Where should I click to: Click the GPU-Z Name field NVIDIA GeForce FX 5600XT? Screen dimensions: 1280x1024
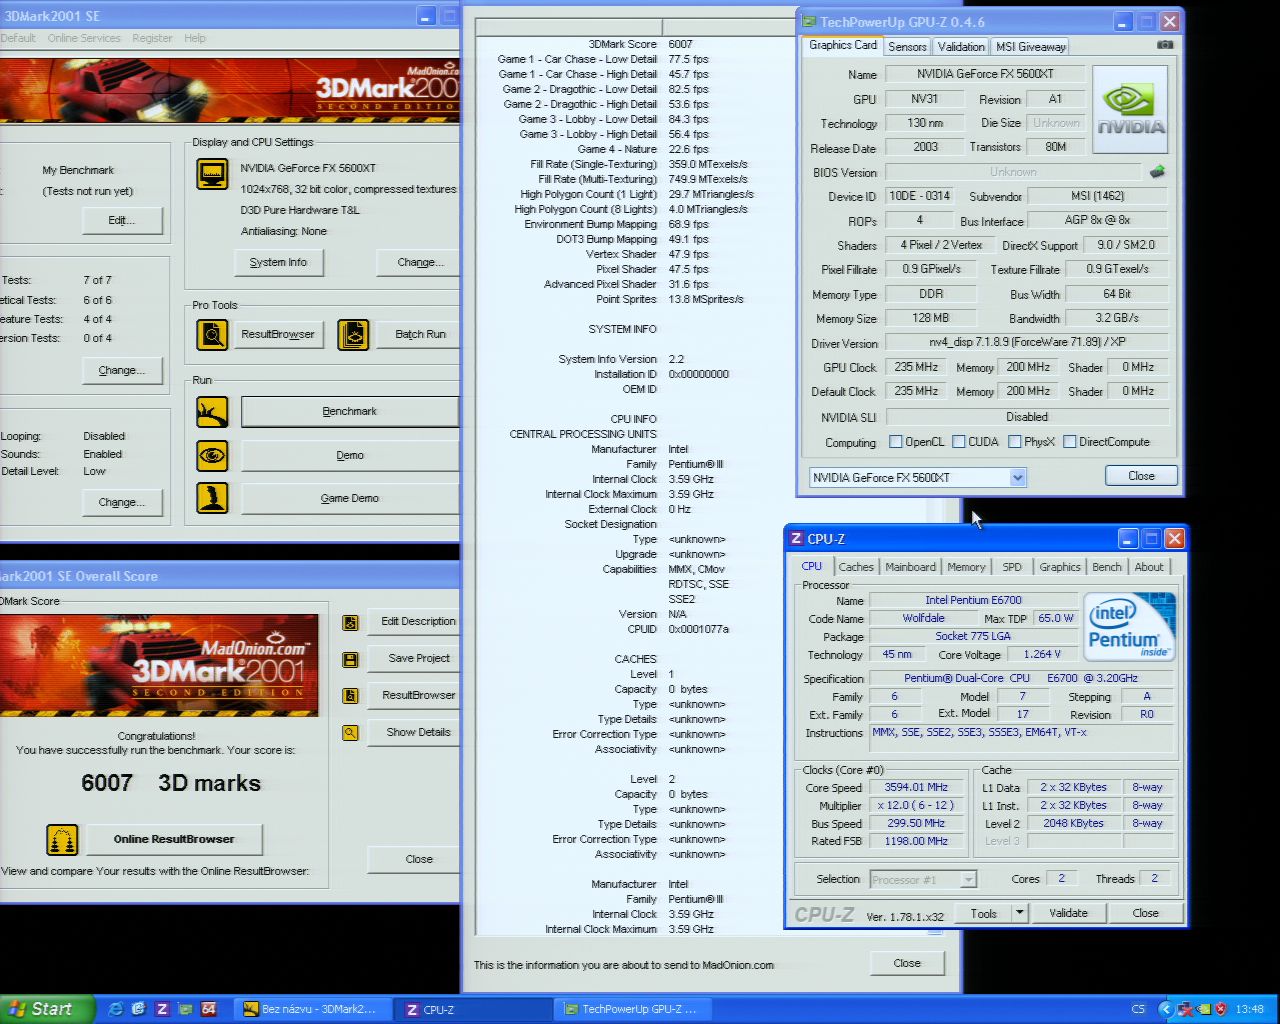pos(985,74)
